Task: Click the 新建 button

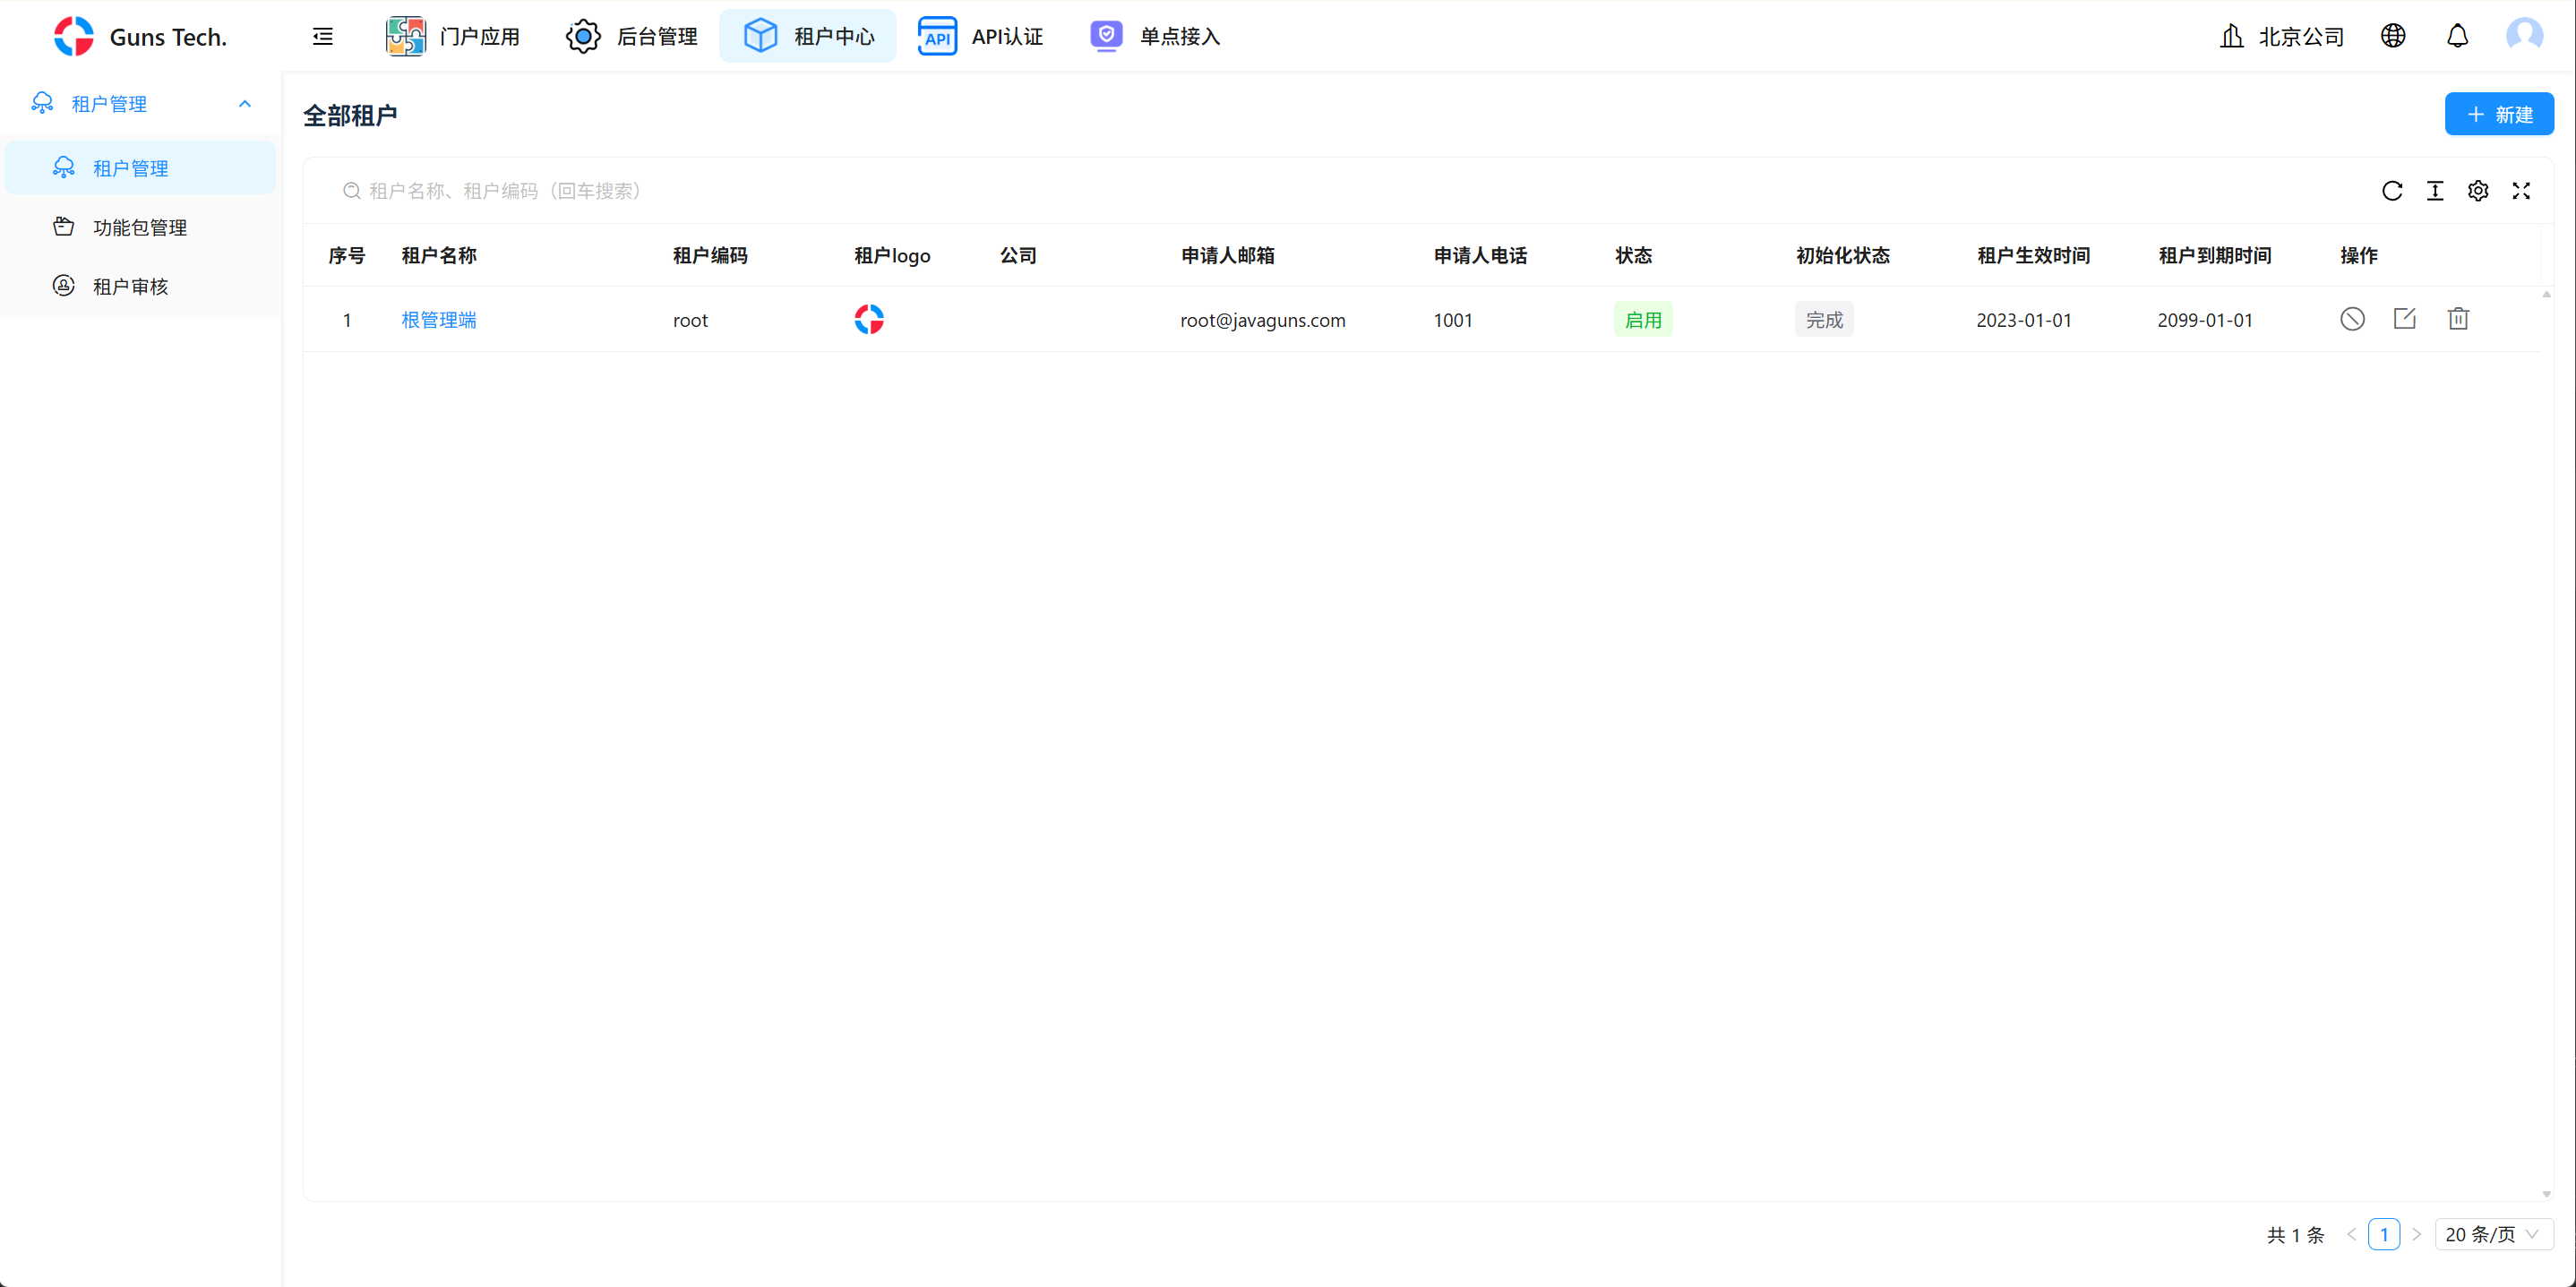Action: [2499, 114]
